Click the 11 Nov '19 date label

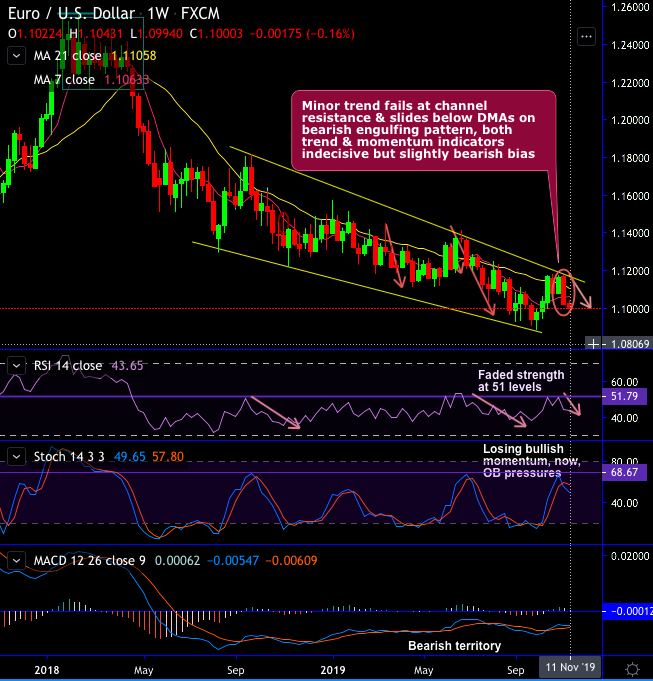point(570,667)
